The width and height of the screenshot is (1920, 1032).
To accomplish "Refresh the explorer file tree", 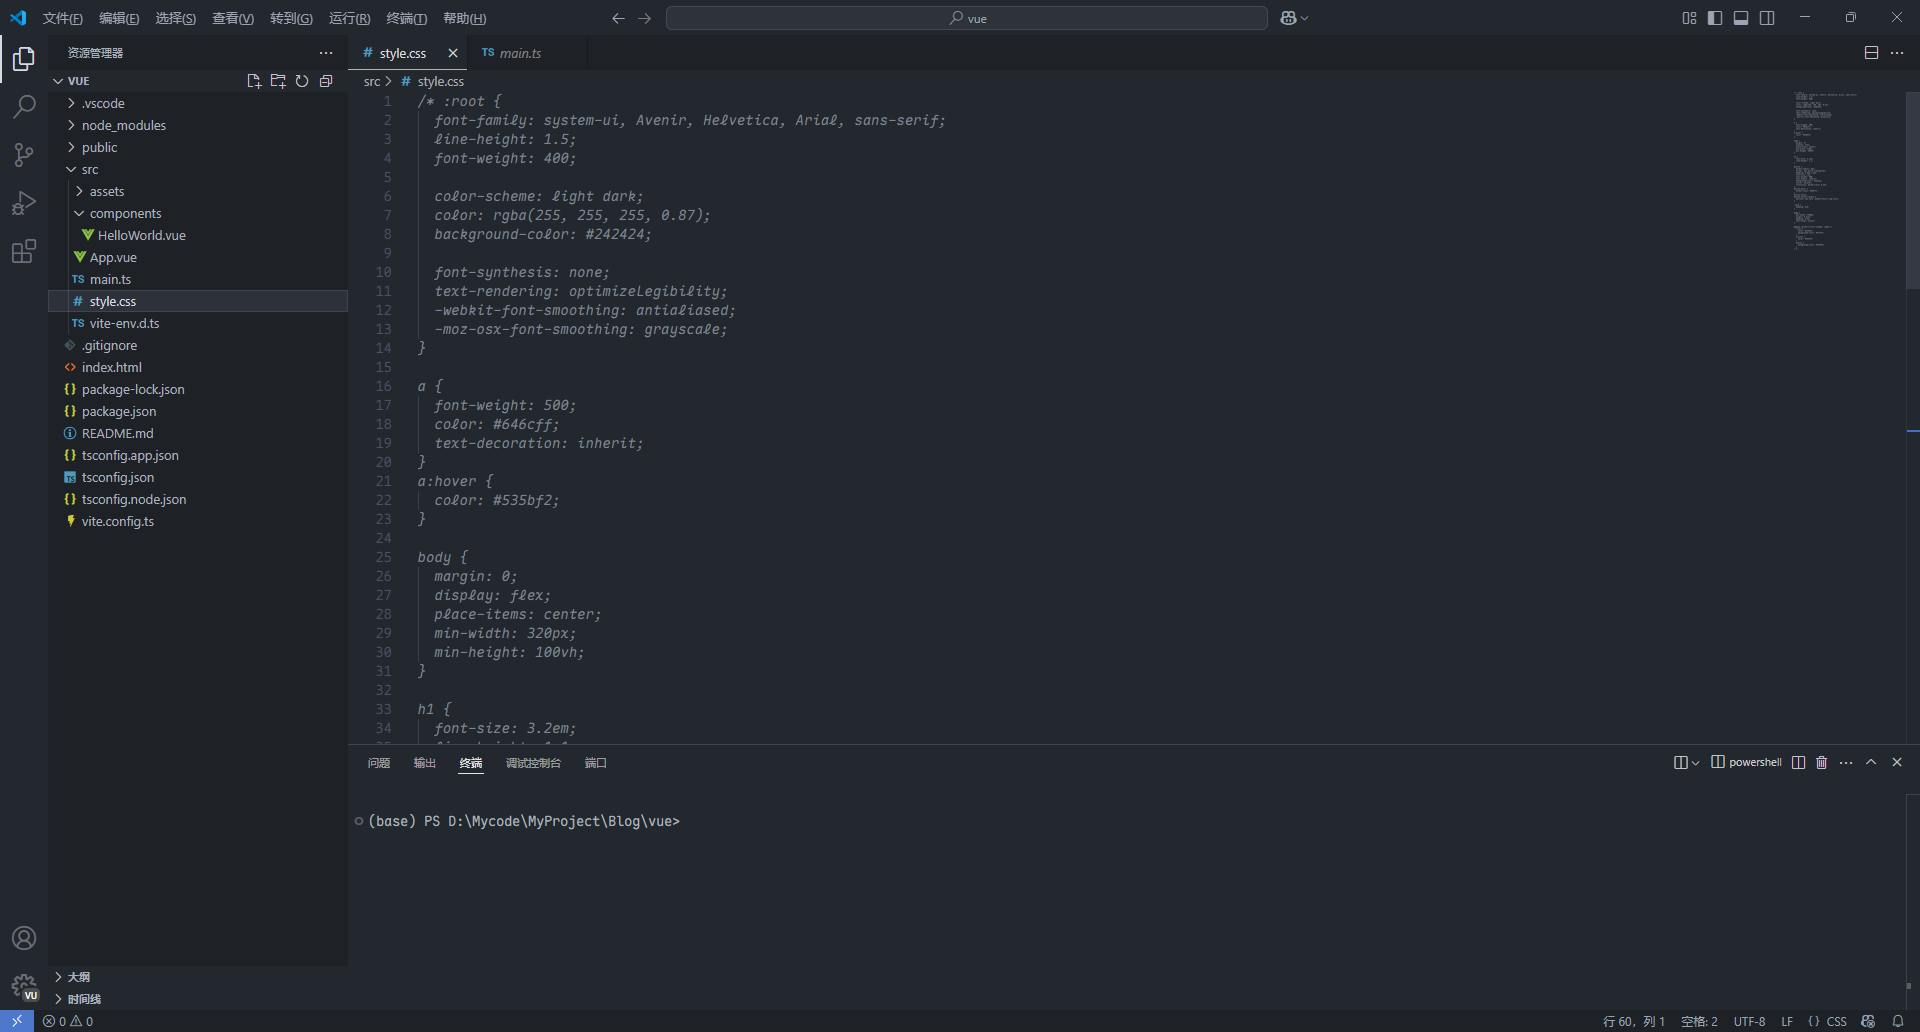I will coord(302,81).
